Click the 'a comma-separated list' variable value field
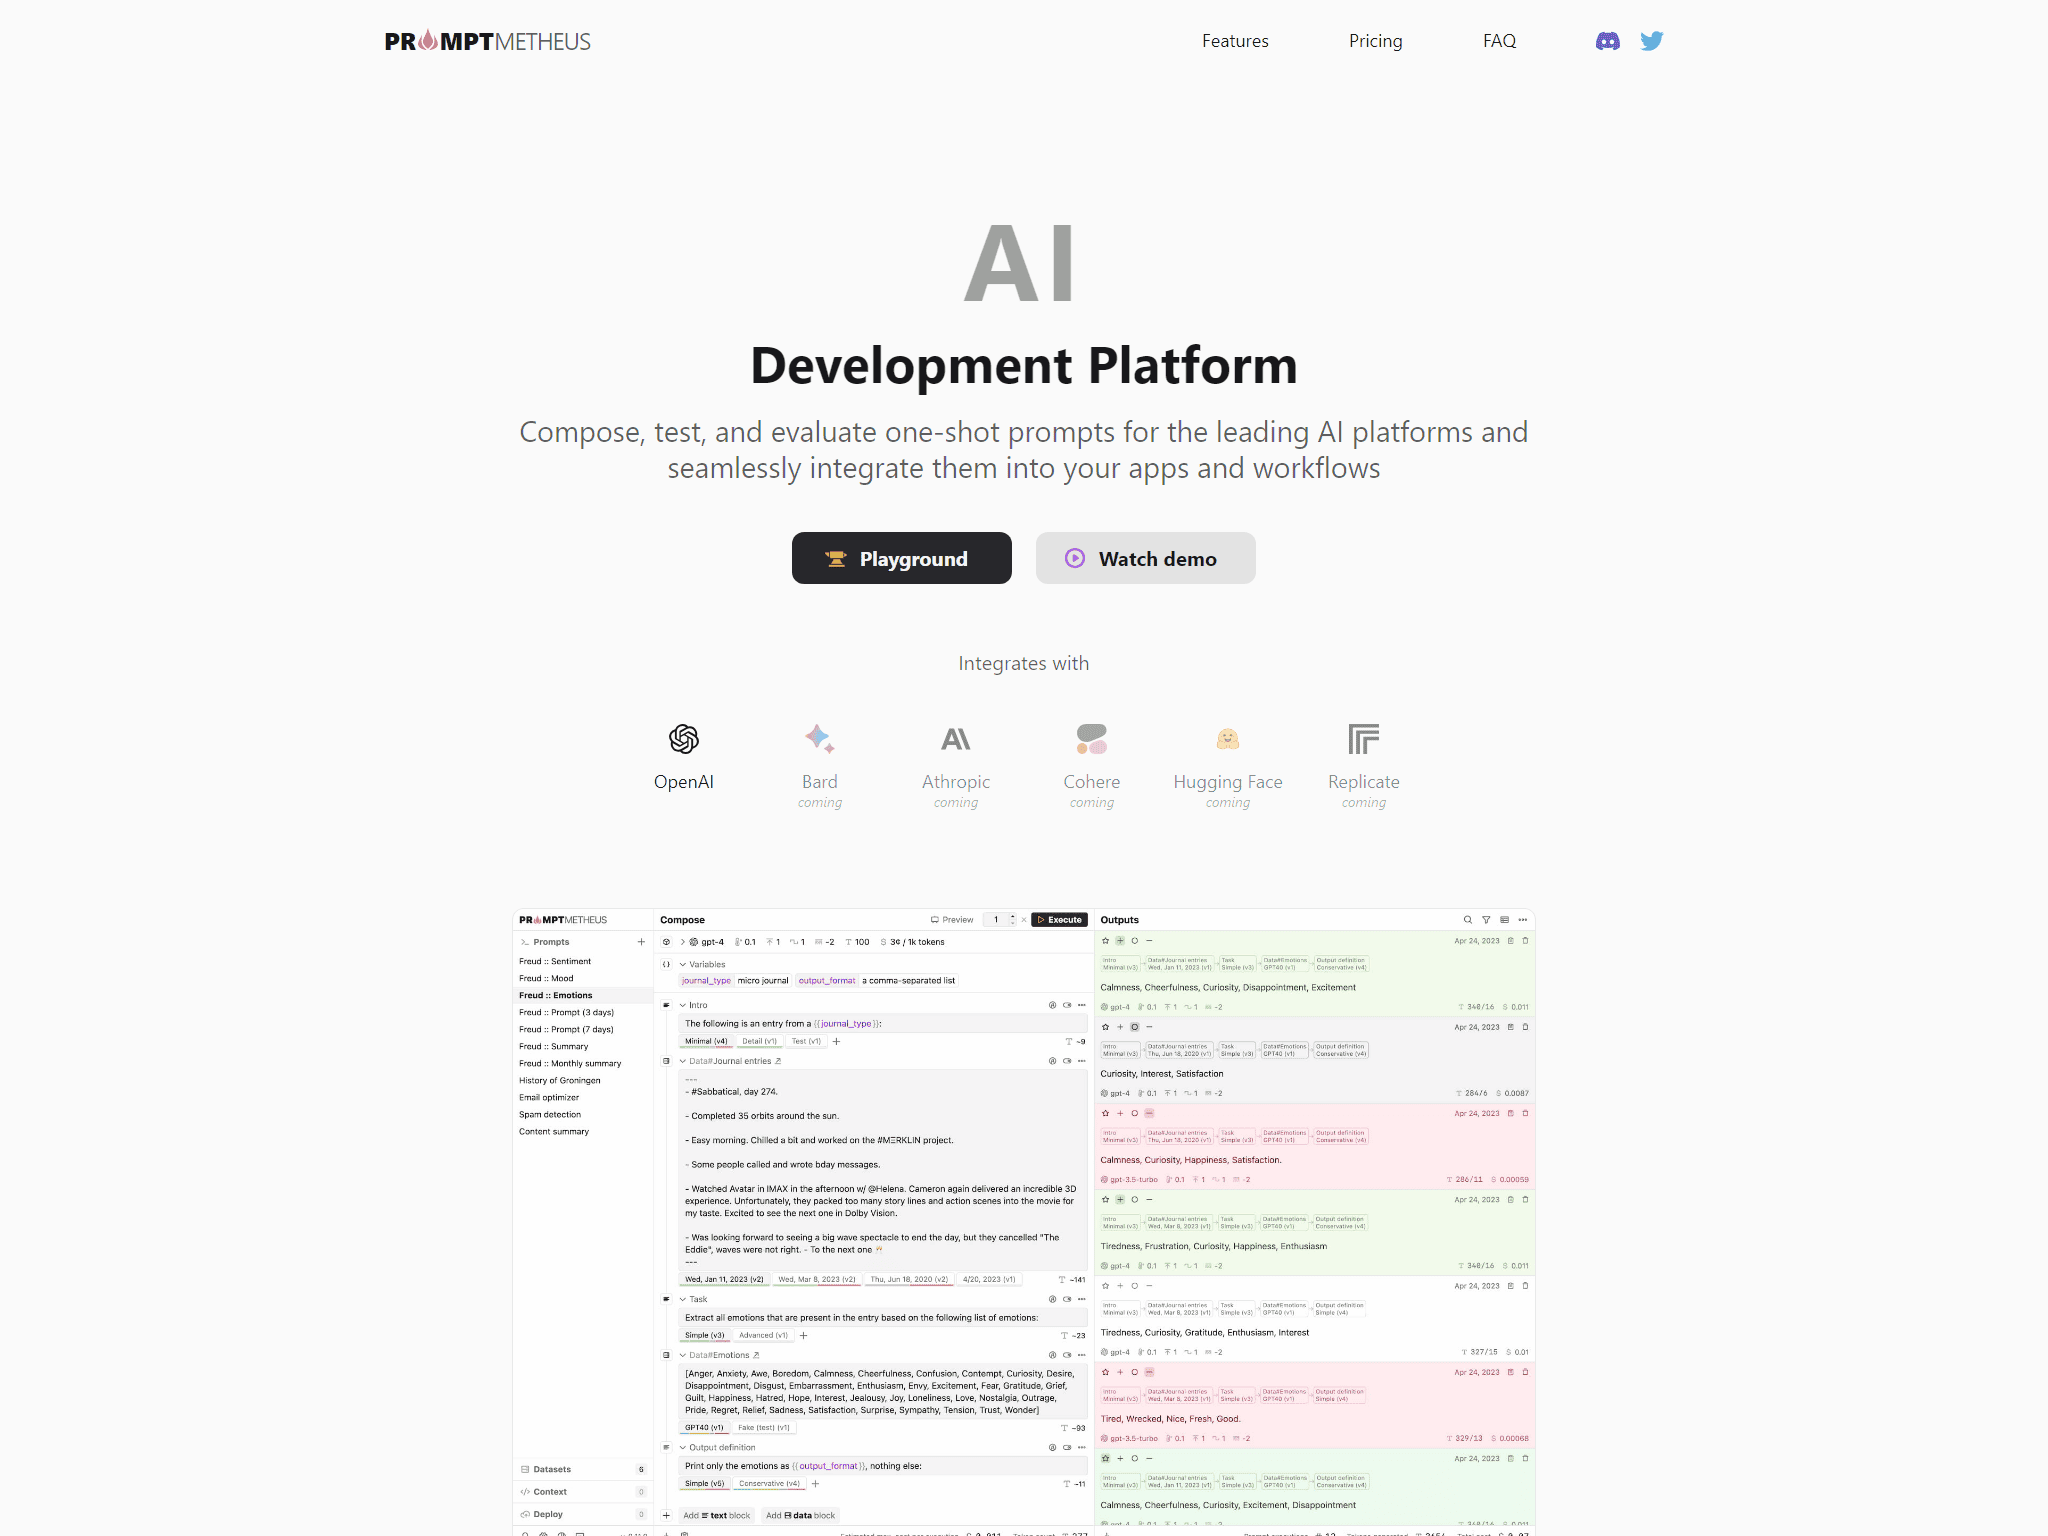Viewport: 2048px width, 1536px height. point(908,981)
